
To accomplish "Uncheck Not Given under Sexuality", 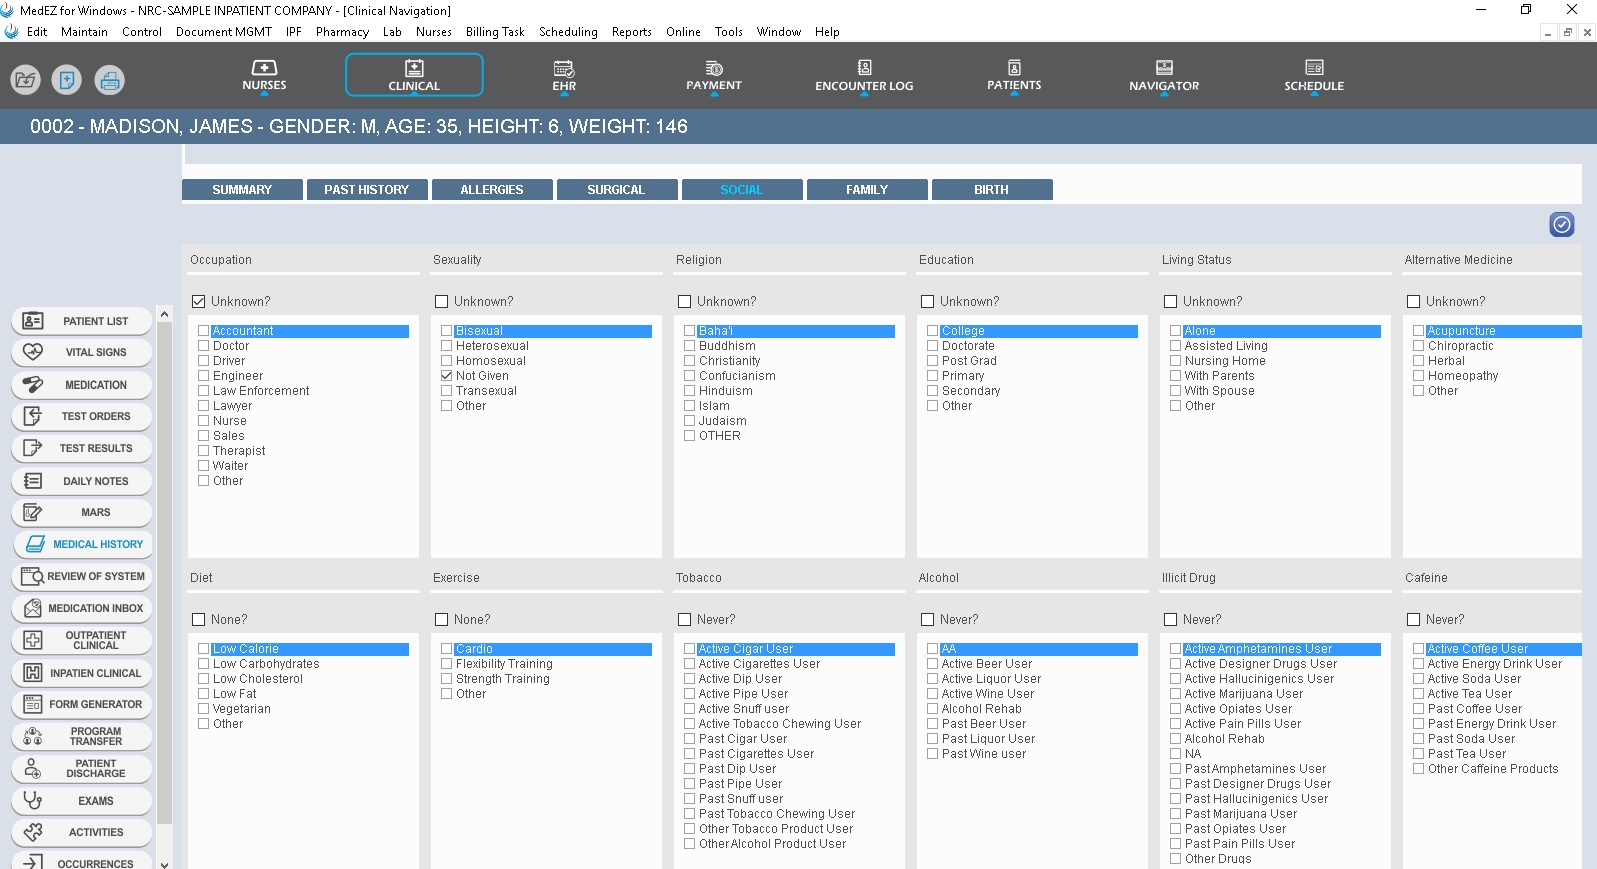I will coord(447,376).
